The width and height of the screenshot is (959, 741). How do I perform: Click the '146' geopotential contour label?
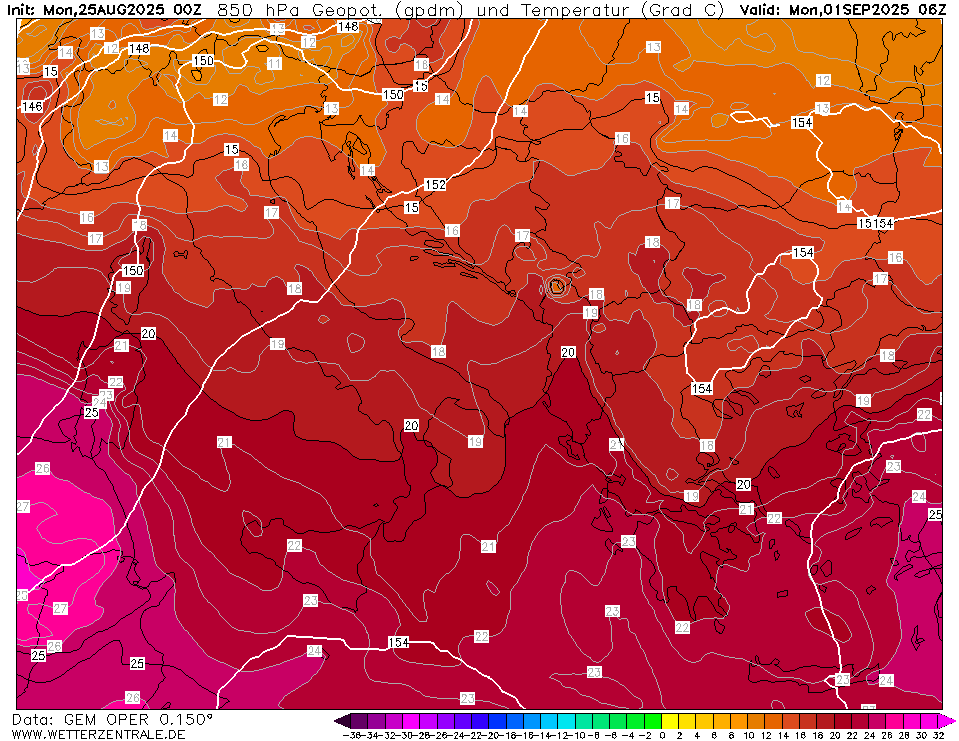point(32,106)
